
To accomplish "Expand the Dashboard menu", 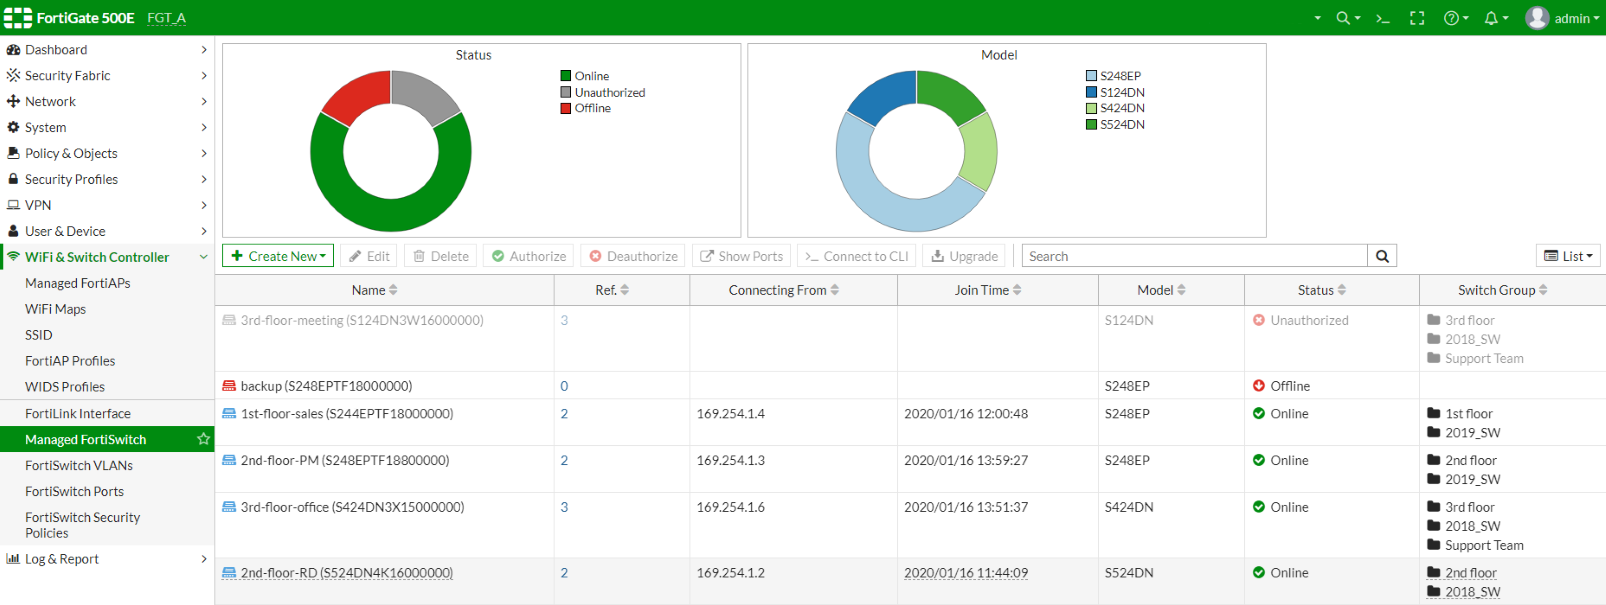I will click(107, 49).
